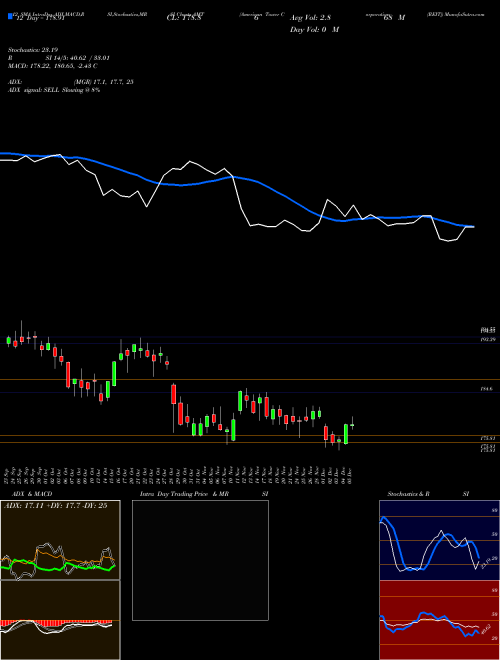Click the MACD histogram sub-chart
The height and width of the screenshot is (660, 500).
pos(60,620)
